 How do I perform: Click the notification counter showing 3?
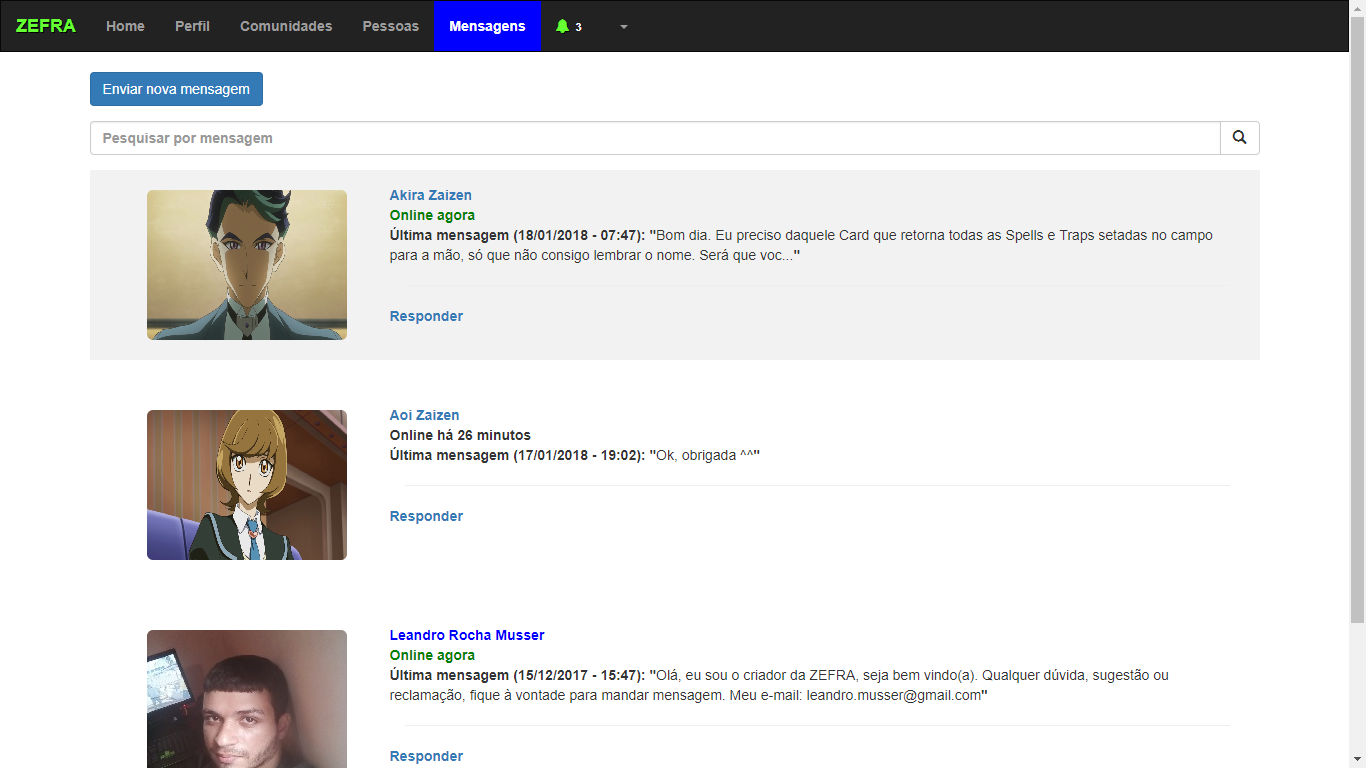click(x=576, y=27)
